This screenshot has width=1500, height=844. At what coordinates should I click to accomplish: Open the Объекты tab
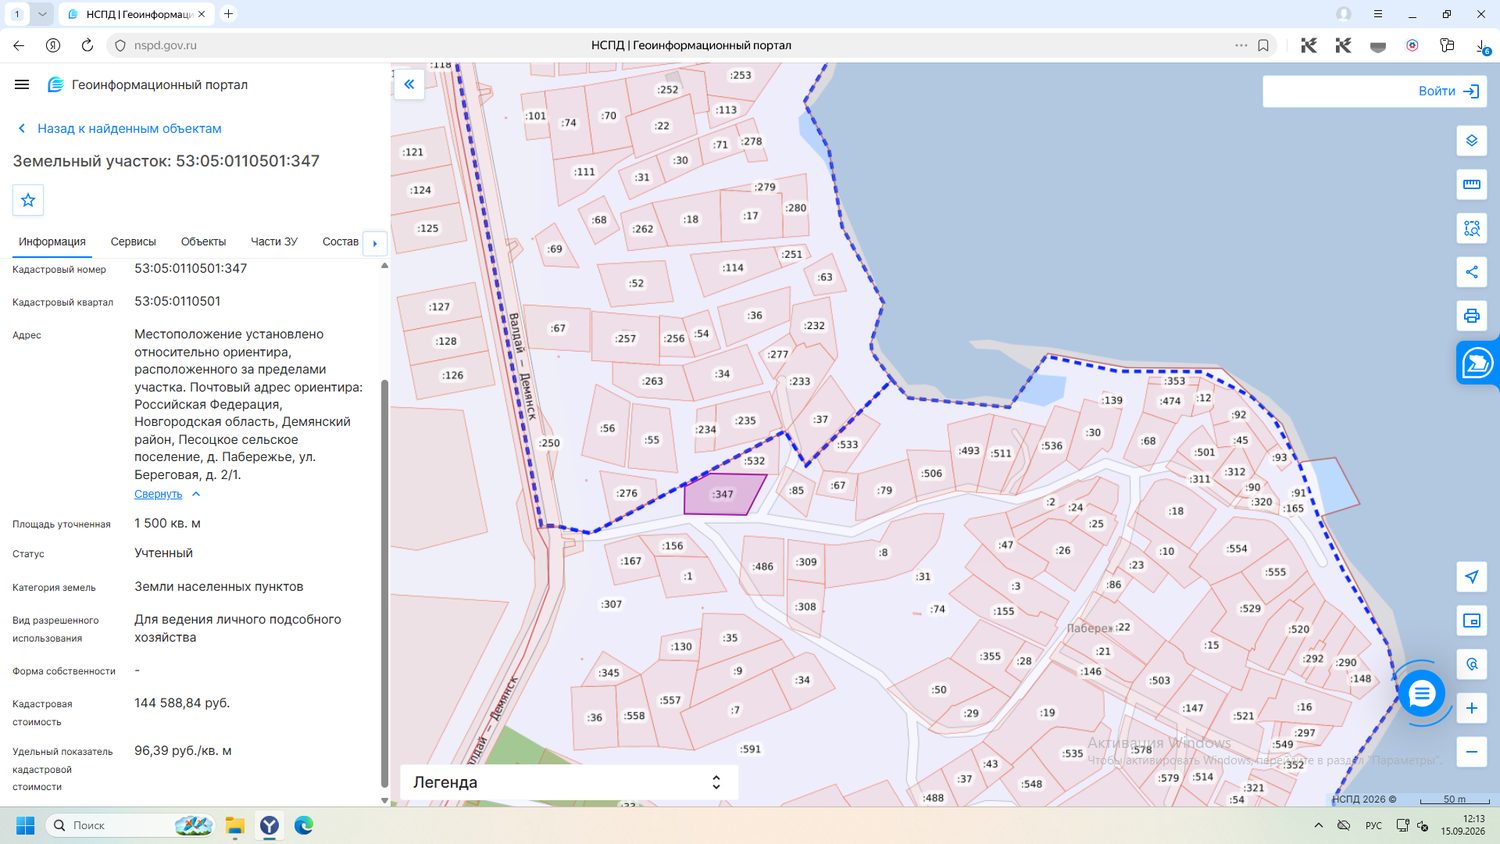(203, 242)
